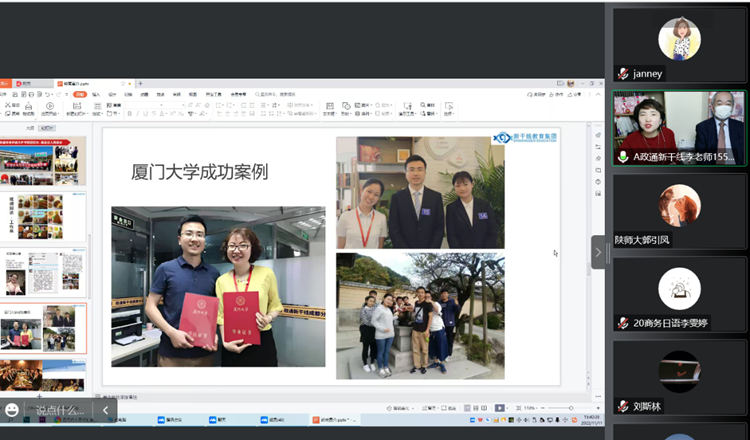Toggle muted mic icon beside janney
The width and height of the screenshot is (750, 440).
pyautogui.click(x=623, y=74)
